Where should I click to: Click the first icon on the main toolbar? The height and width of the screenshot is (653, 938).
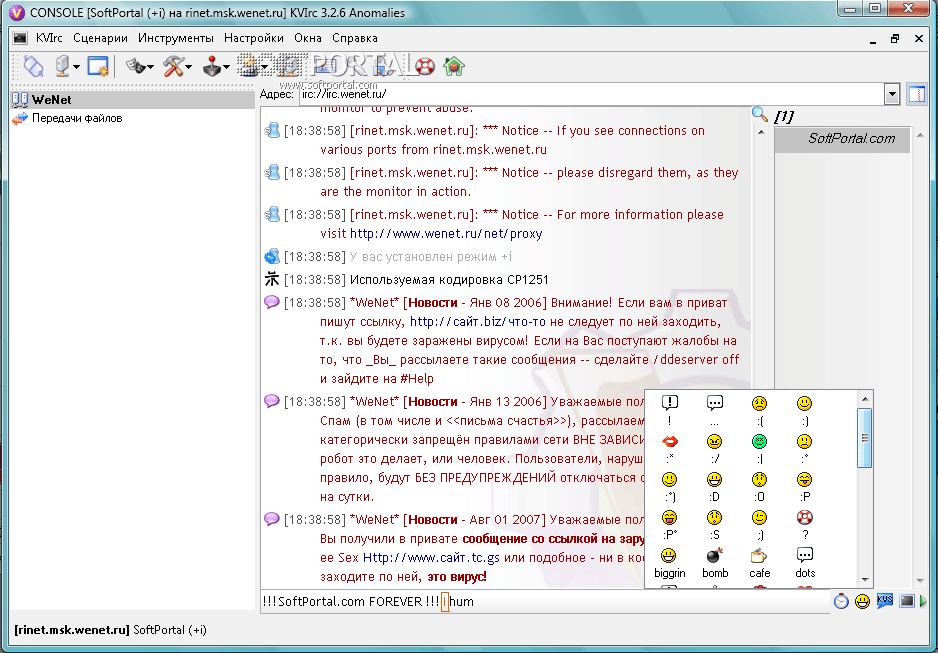click(34, 66)
